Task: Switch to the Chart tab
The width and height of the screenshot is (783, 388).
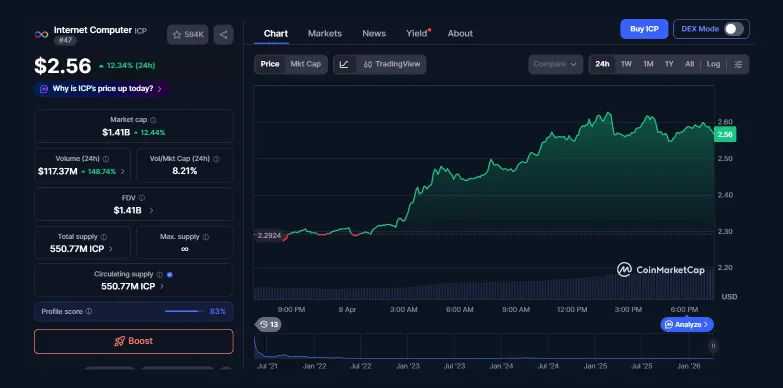Action: click(x=276, y=33)
